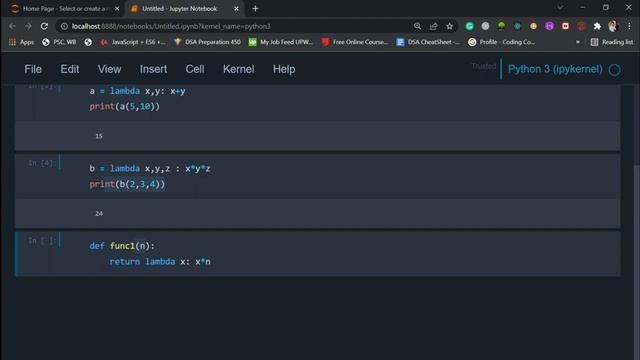This screenshot has height=360, width=640.
Task: Open the dark red round extension icon
Action: (581, 26)
